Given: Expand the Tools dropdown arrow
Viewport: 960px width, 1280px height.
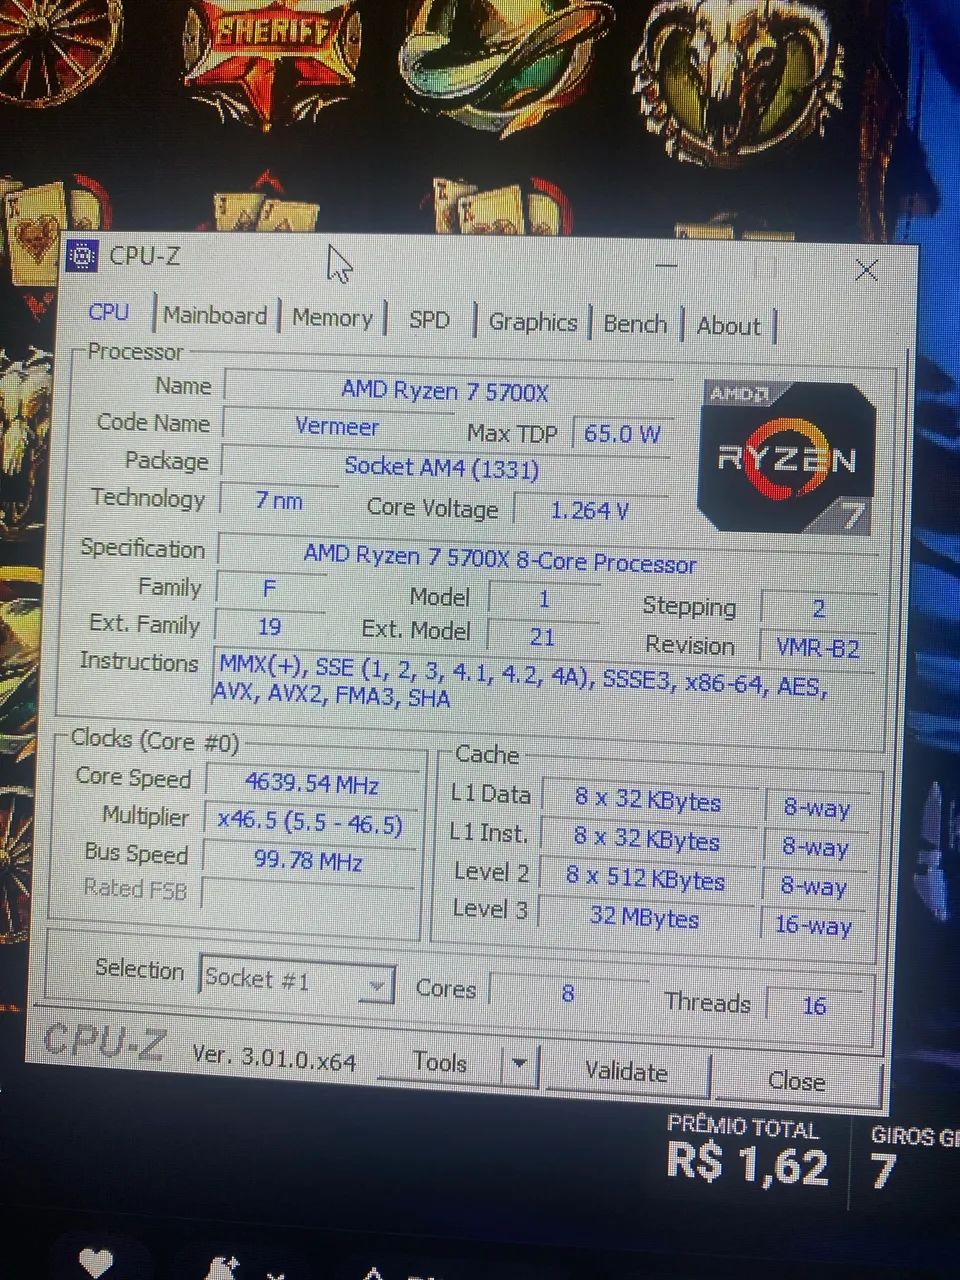Looking at the screenshot, I should pos(520,1064).
